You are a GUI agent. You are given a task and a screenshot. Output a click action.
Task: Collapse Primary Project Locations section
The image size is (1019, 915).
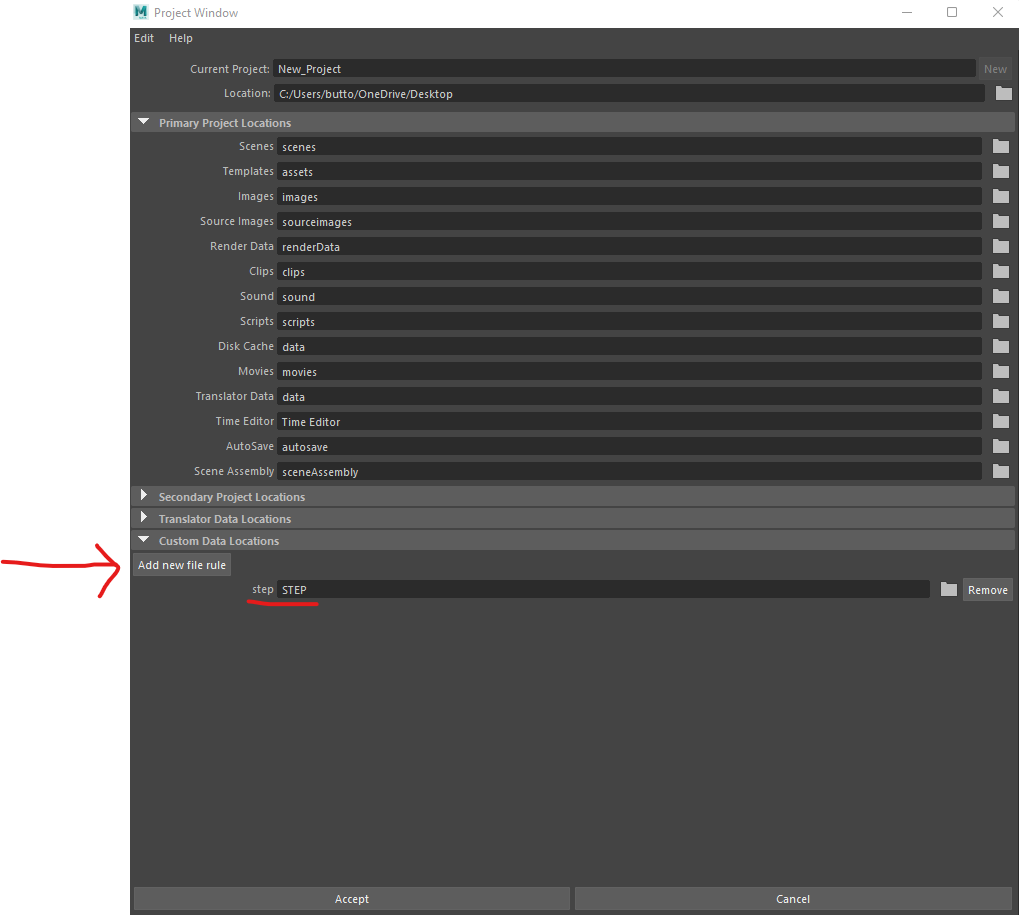[x=144, y=122]
